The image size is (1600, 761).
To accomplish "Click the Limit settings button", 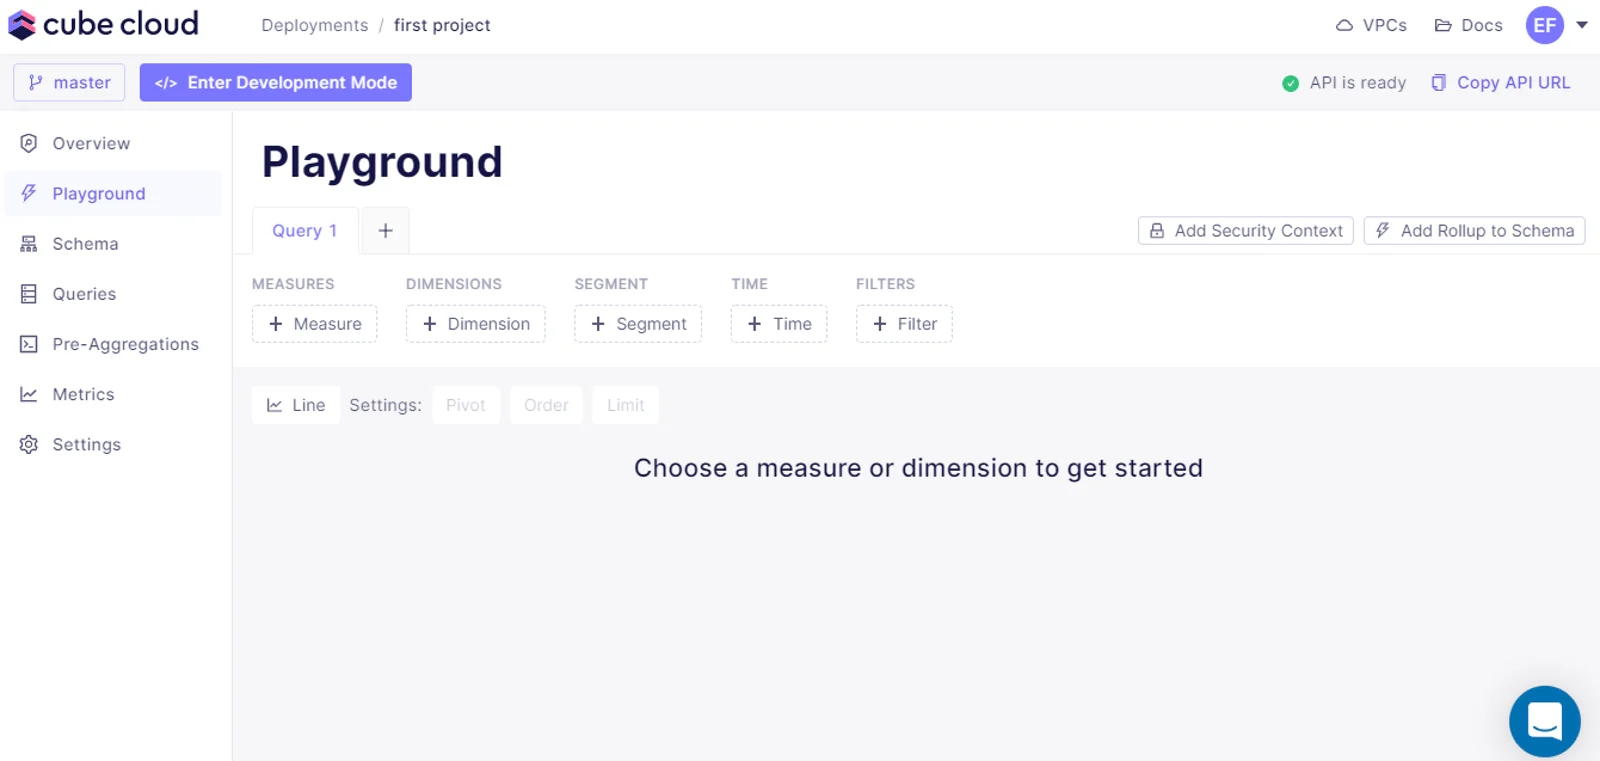I will [x=626, y=405].
